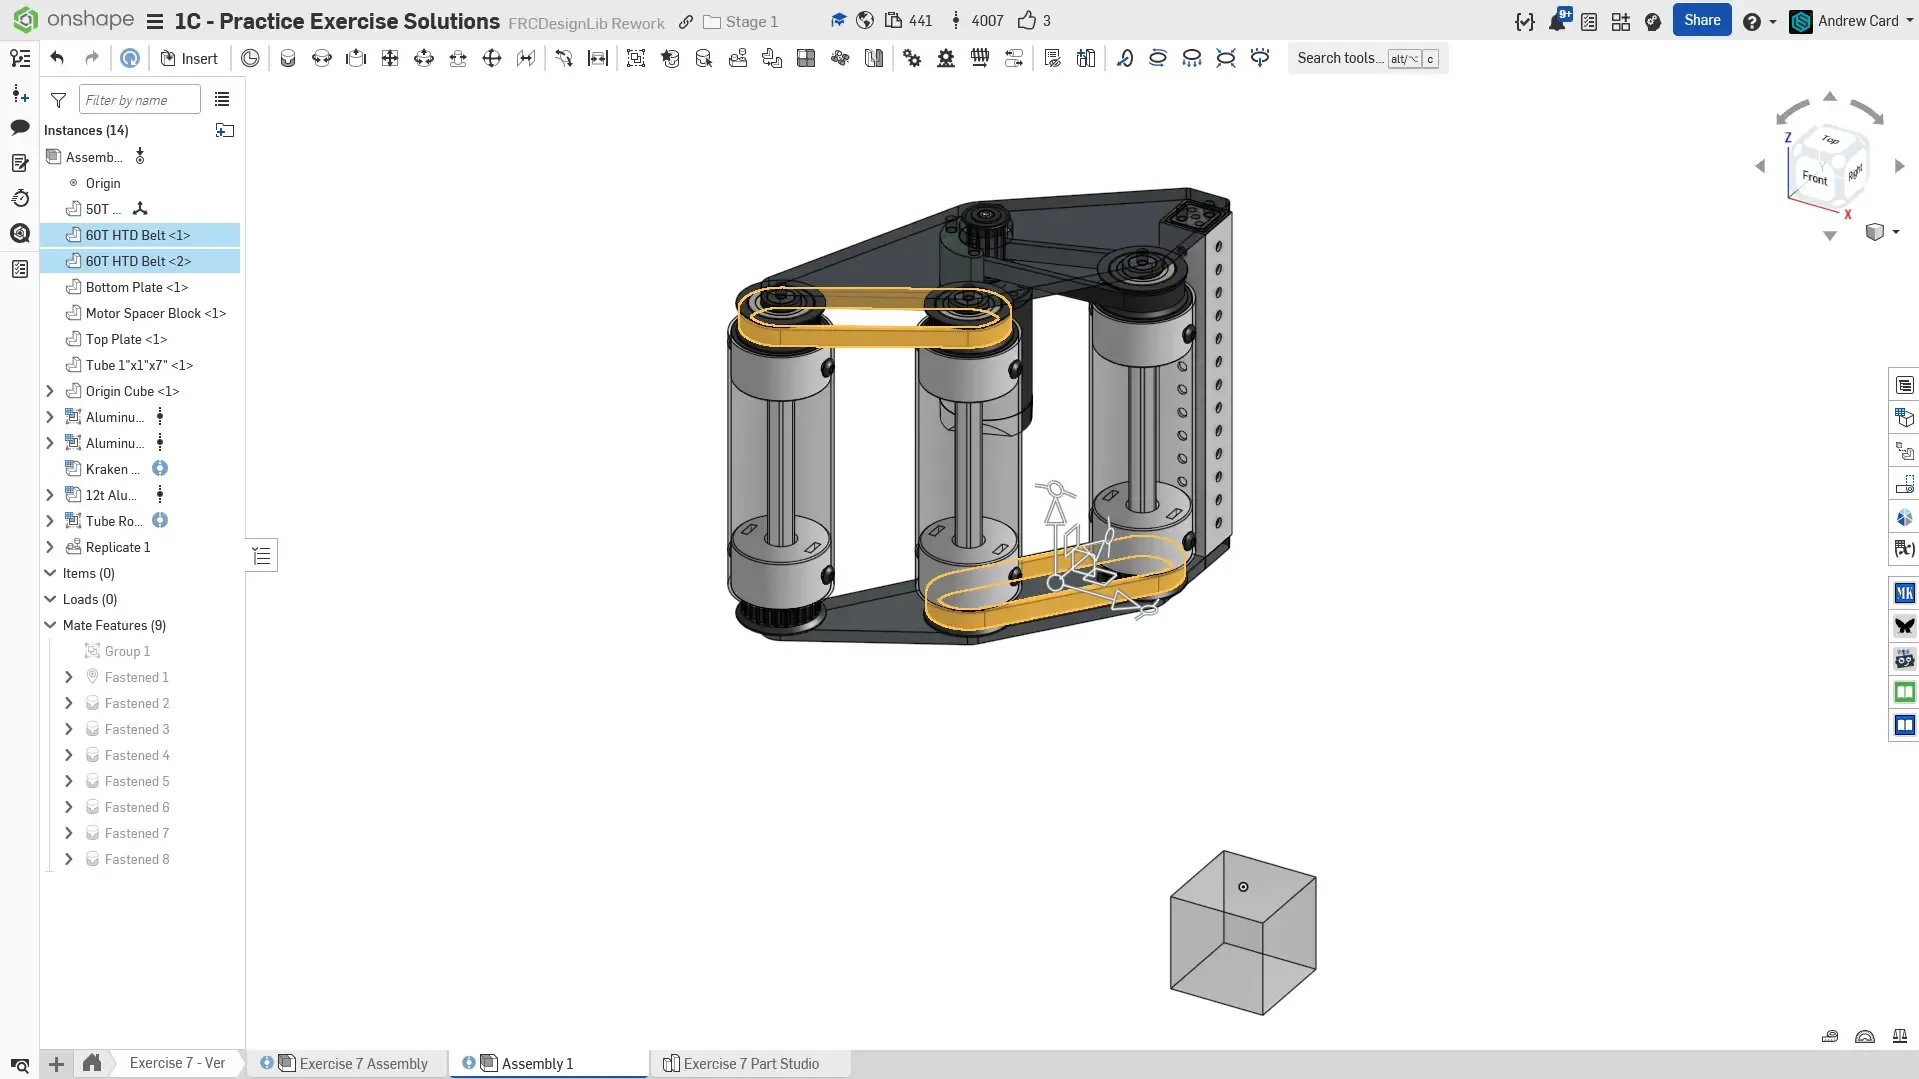Click the Front face of view cube
The image size is (1919, 1079).
(1814, 178)
